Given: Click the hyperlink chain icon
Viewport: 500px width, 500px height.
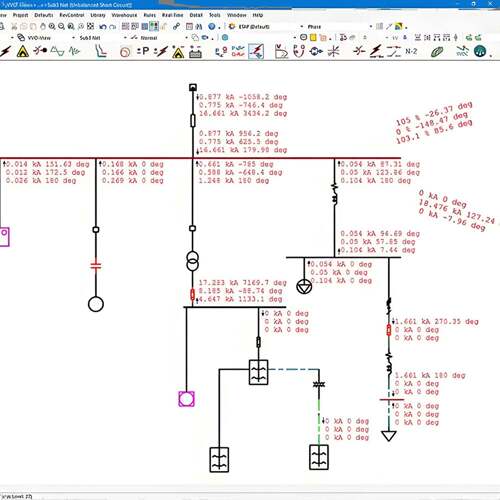Looking at the screenshot, I should [x=176, y=26].
